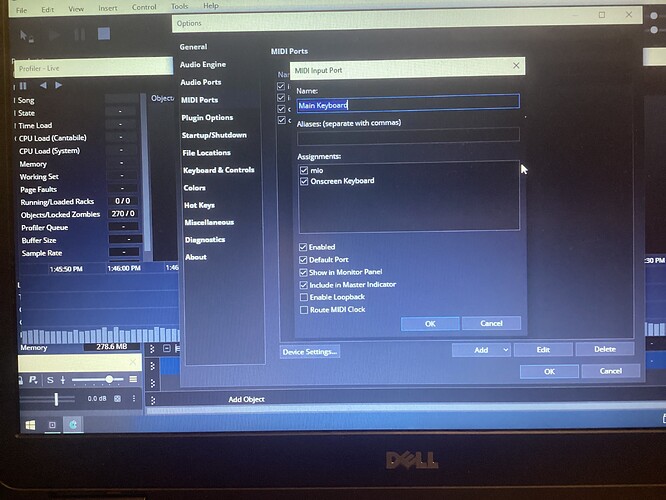This screenshot has width=666, height=500.
Task: Select Miscellaneous options page
Action: (209, 222)
